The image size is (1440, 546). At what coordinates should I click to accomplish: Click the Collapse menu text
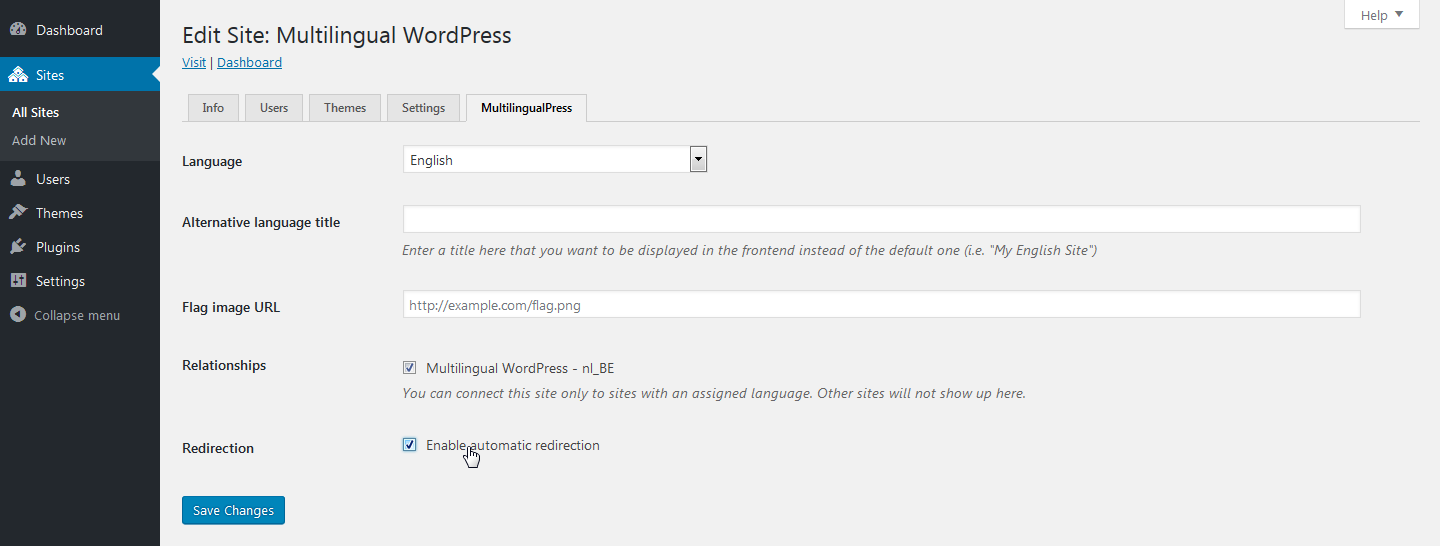[77, 315]
